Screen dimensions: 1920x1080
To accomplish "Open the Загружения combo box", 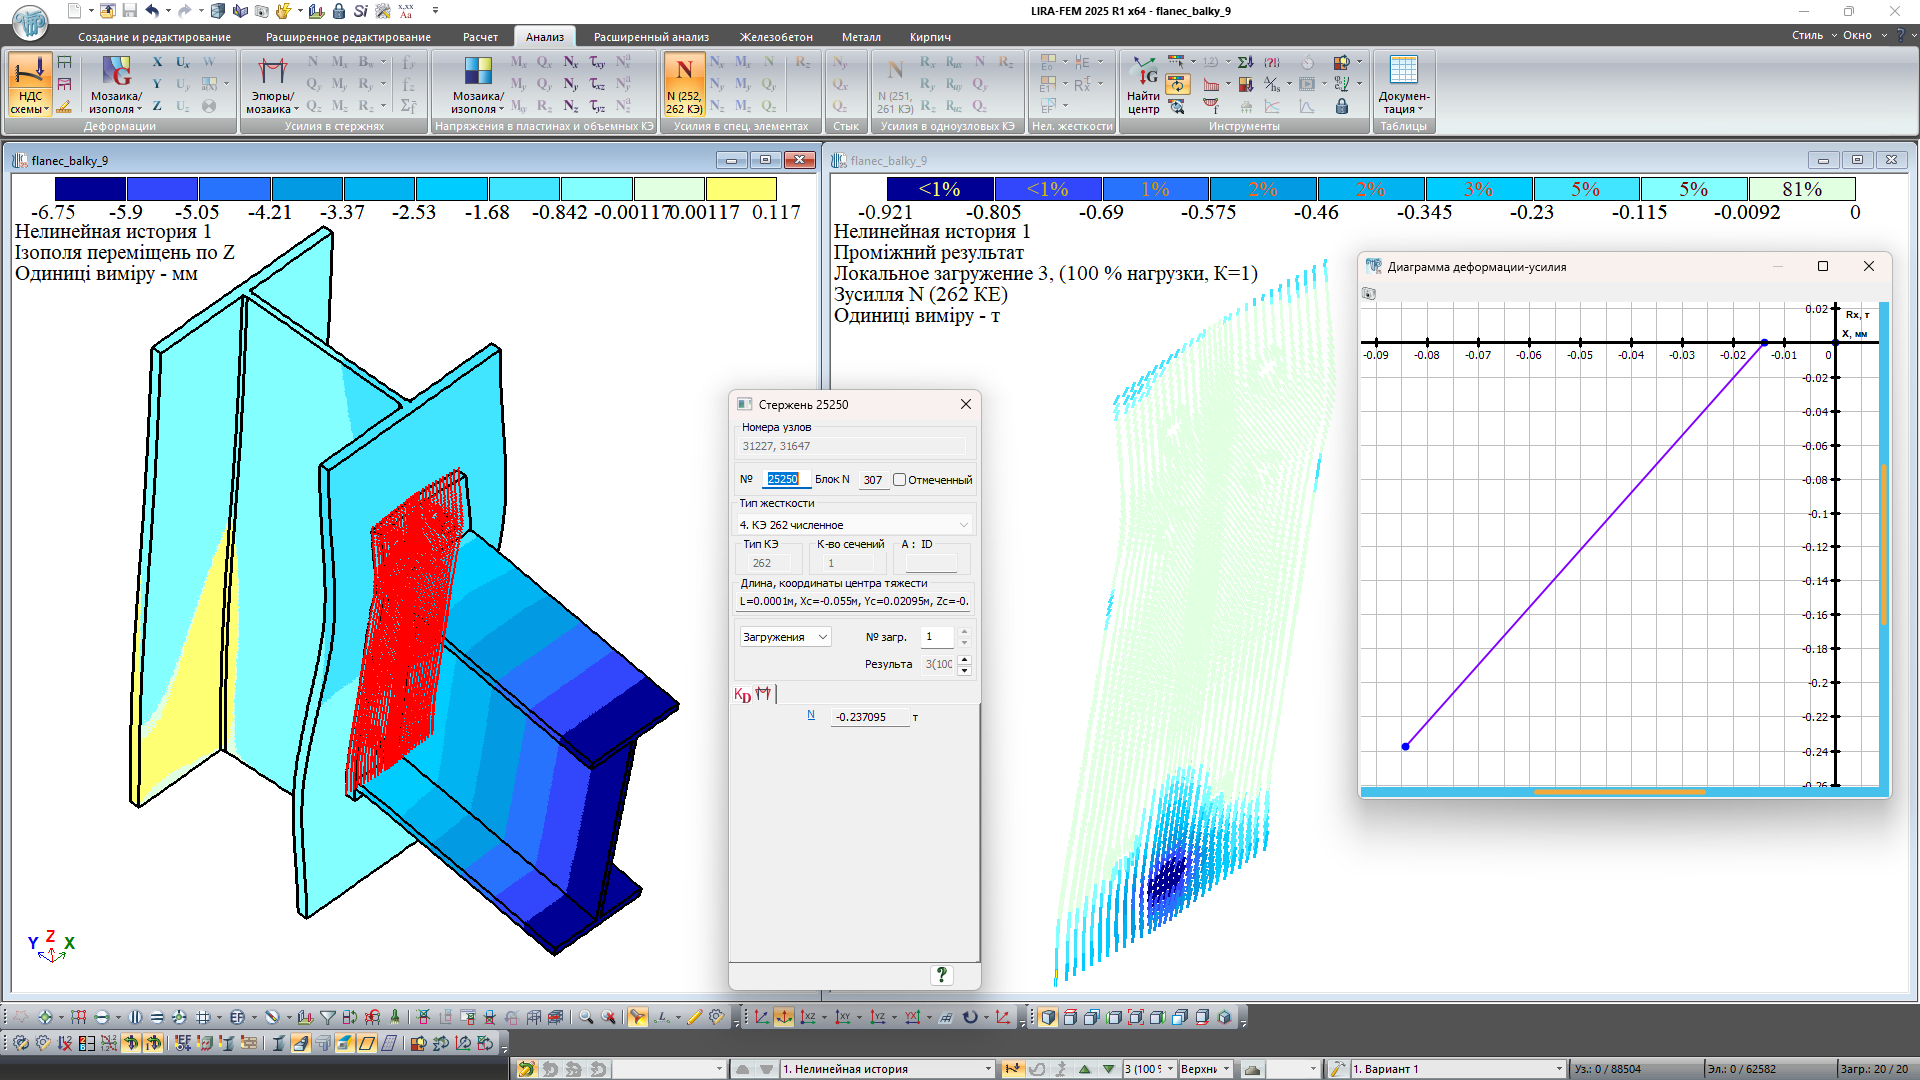I will pyautogui.click(x=785, y=637).
